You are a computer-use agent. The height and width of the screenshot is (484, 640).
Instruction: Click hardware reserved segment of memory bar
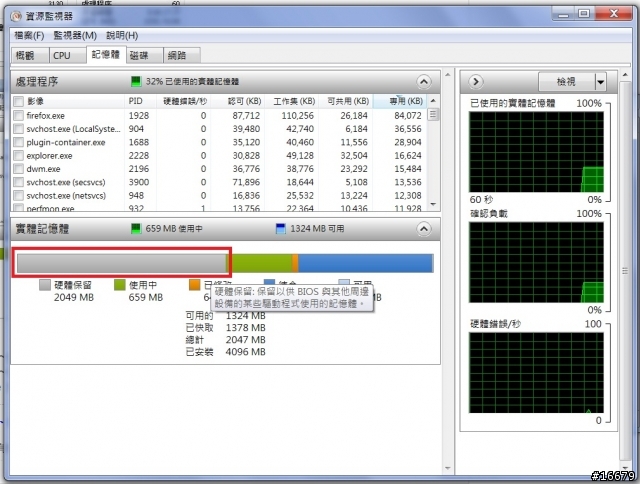(122, 263)
